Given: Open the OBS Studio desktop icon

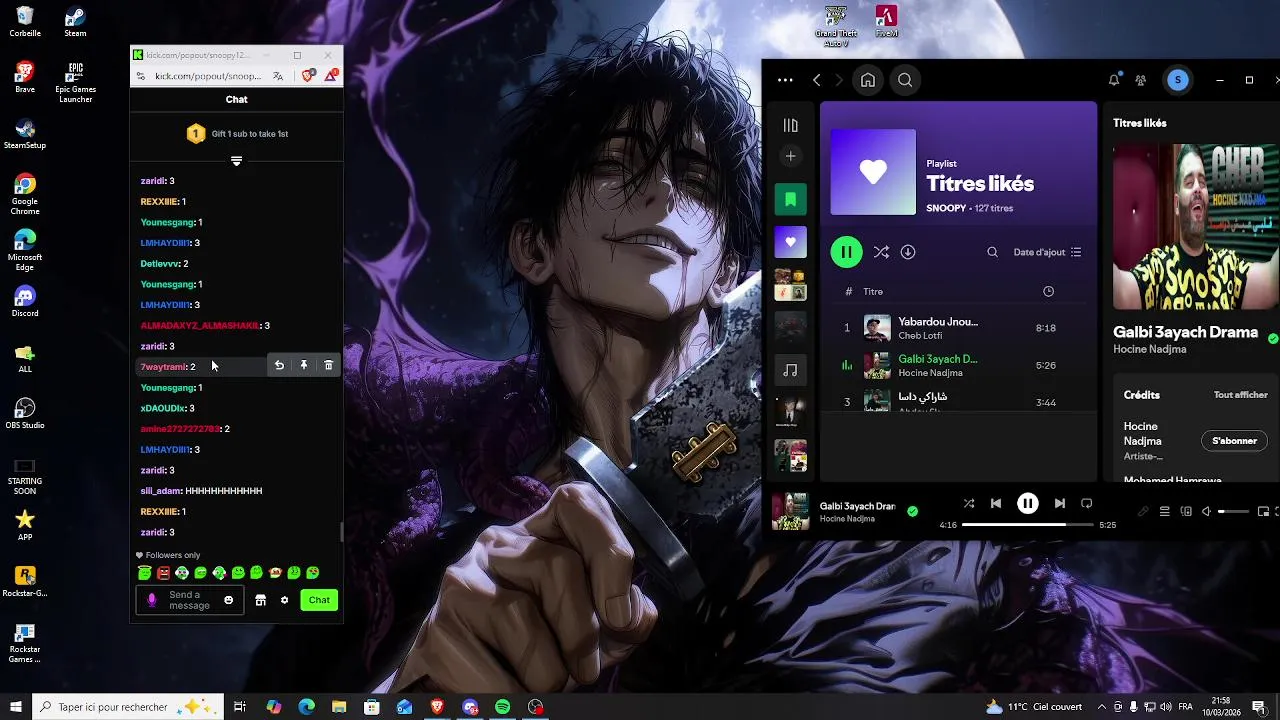Looking at the screenshot, I should [x=25, y=412].
